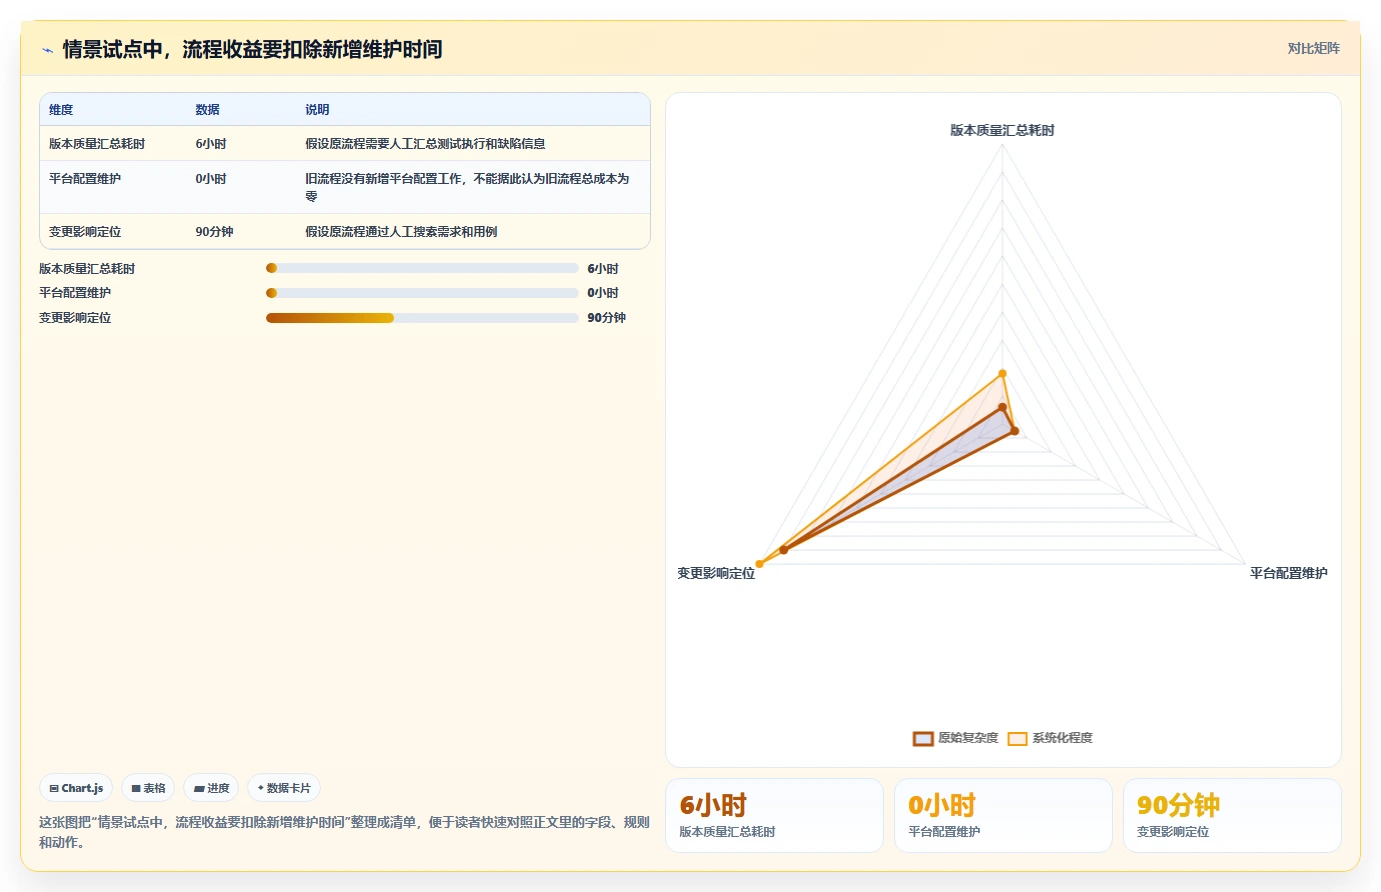Click 原始复杂度 point near 变更影响定位 corner
This screenshot has height=892, width=1381.
(x=783, y=550)
